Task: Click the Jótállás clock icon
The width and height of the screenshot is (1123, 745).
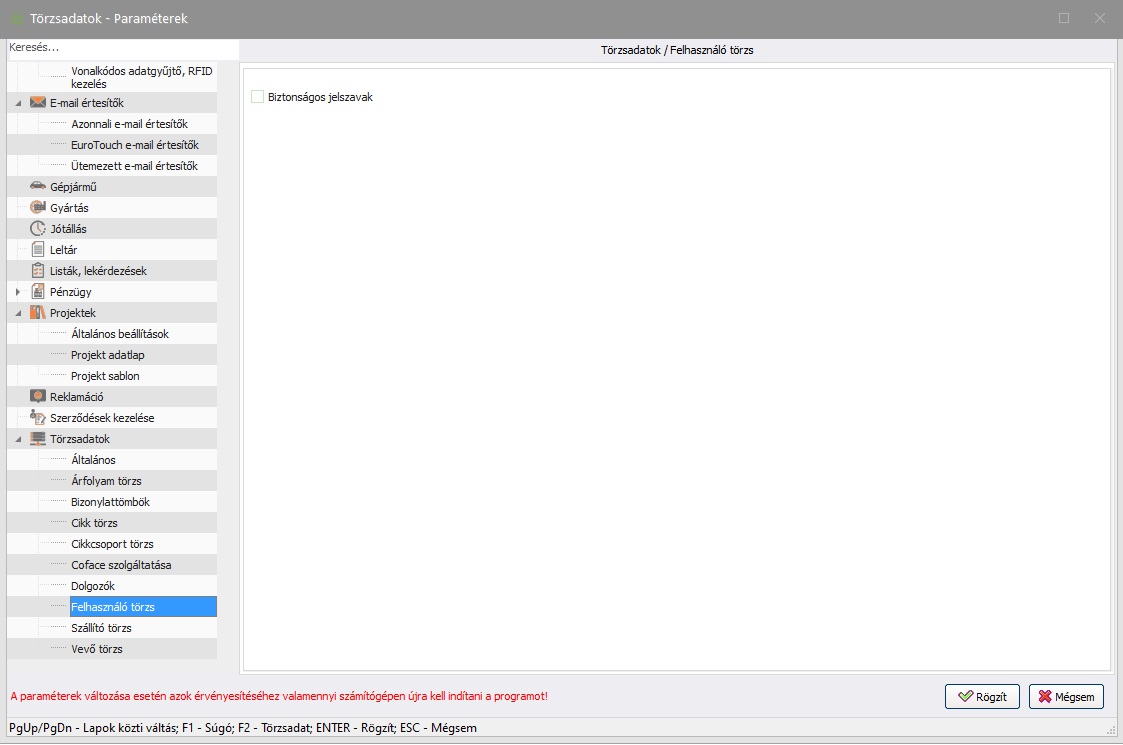Action: point(38,229)
